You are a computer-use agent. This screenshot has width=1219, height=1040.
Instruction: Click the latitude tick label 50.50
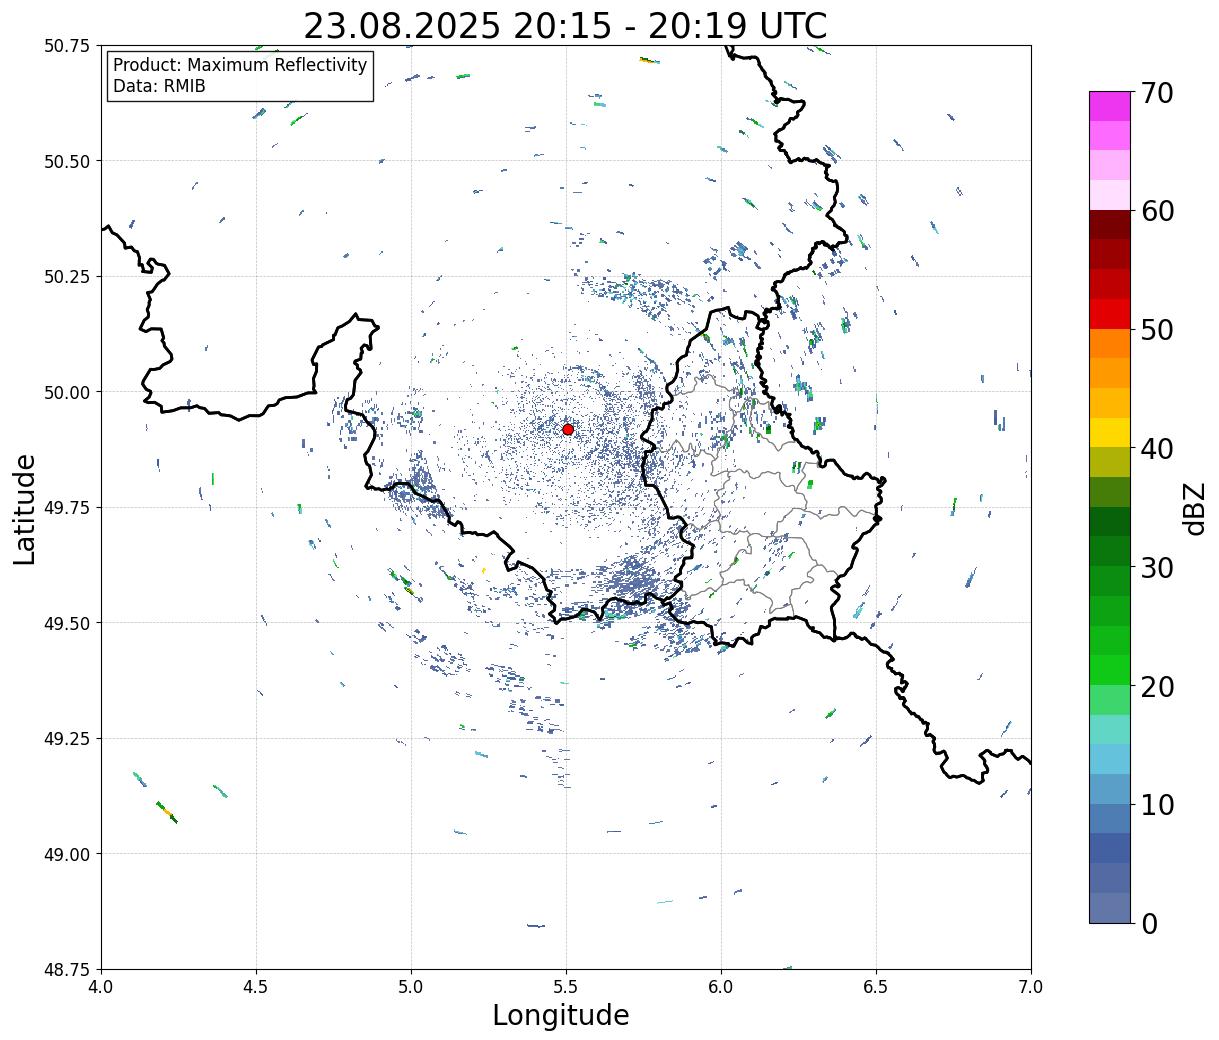coord(67,161)
